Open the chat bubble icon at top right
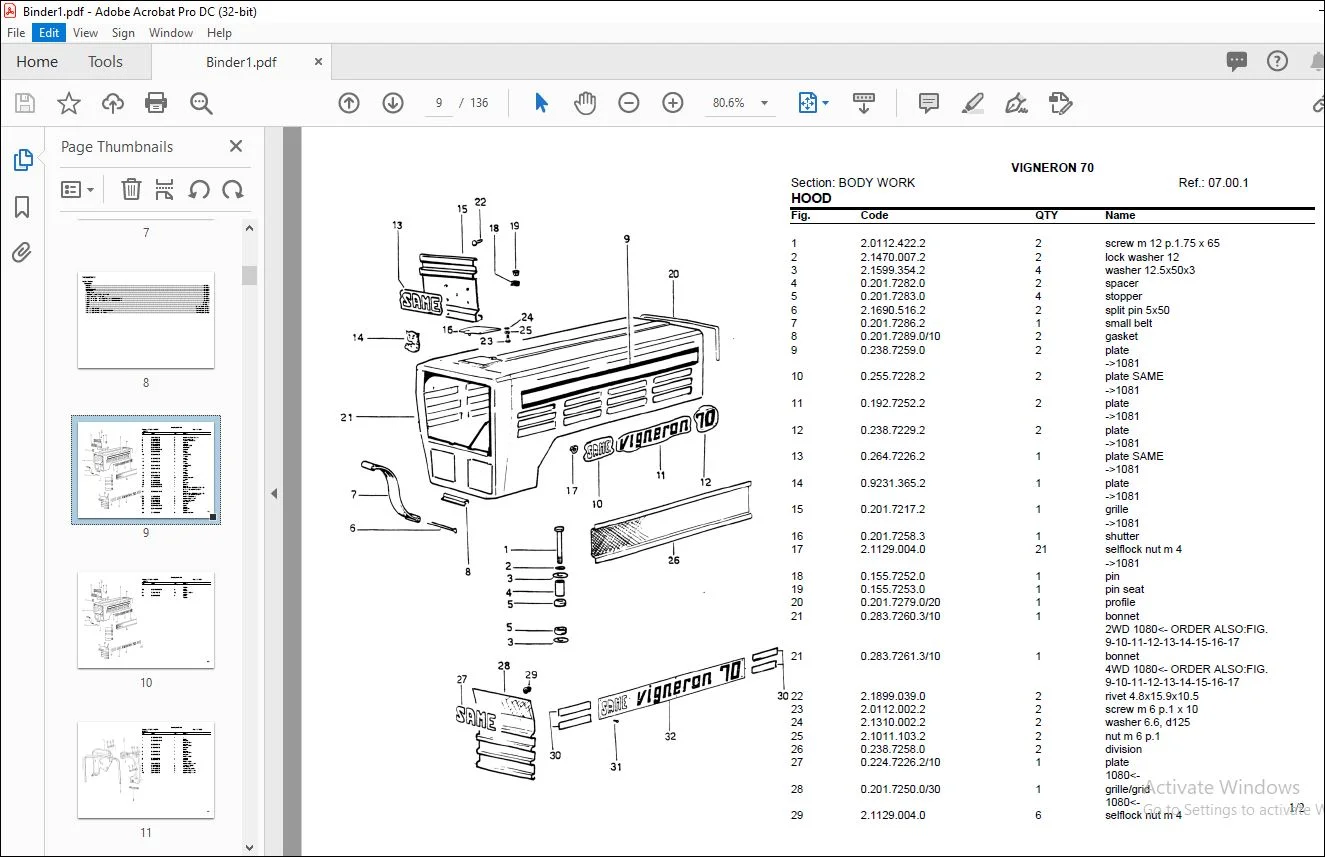The image size is (1325, 857). 1237,61
